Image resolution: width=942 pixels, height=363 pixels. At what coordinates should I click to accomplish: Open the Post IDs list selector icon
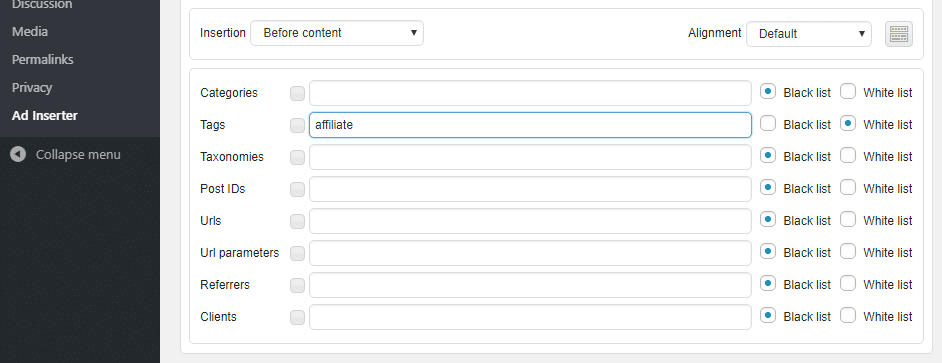pos(297,189)
